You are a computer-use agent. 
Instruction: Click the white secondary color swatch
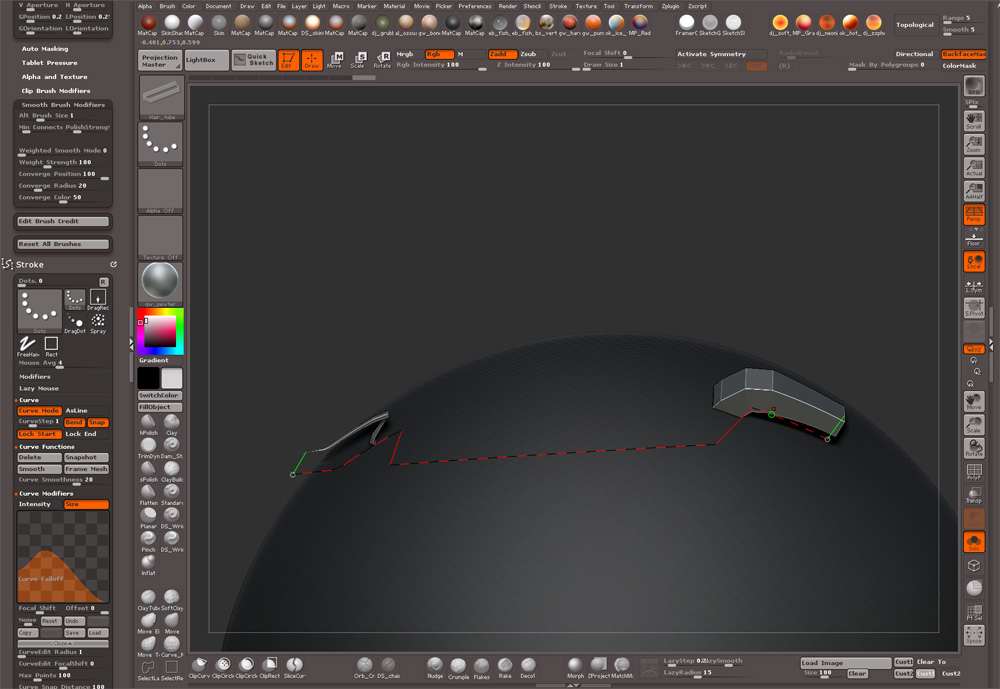172,378
